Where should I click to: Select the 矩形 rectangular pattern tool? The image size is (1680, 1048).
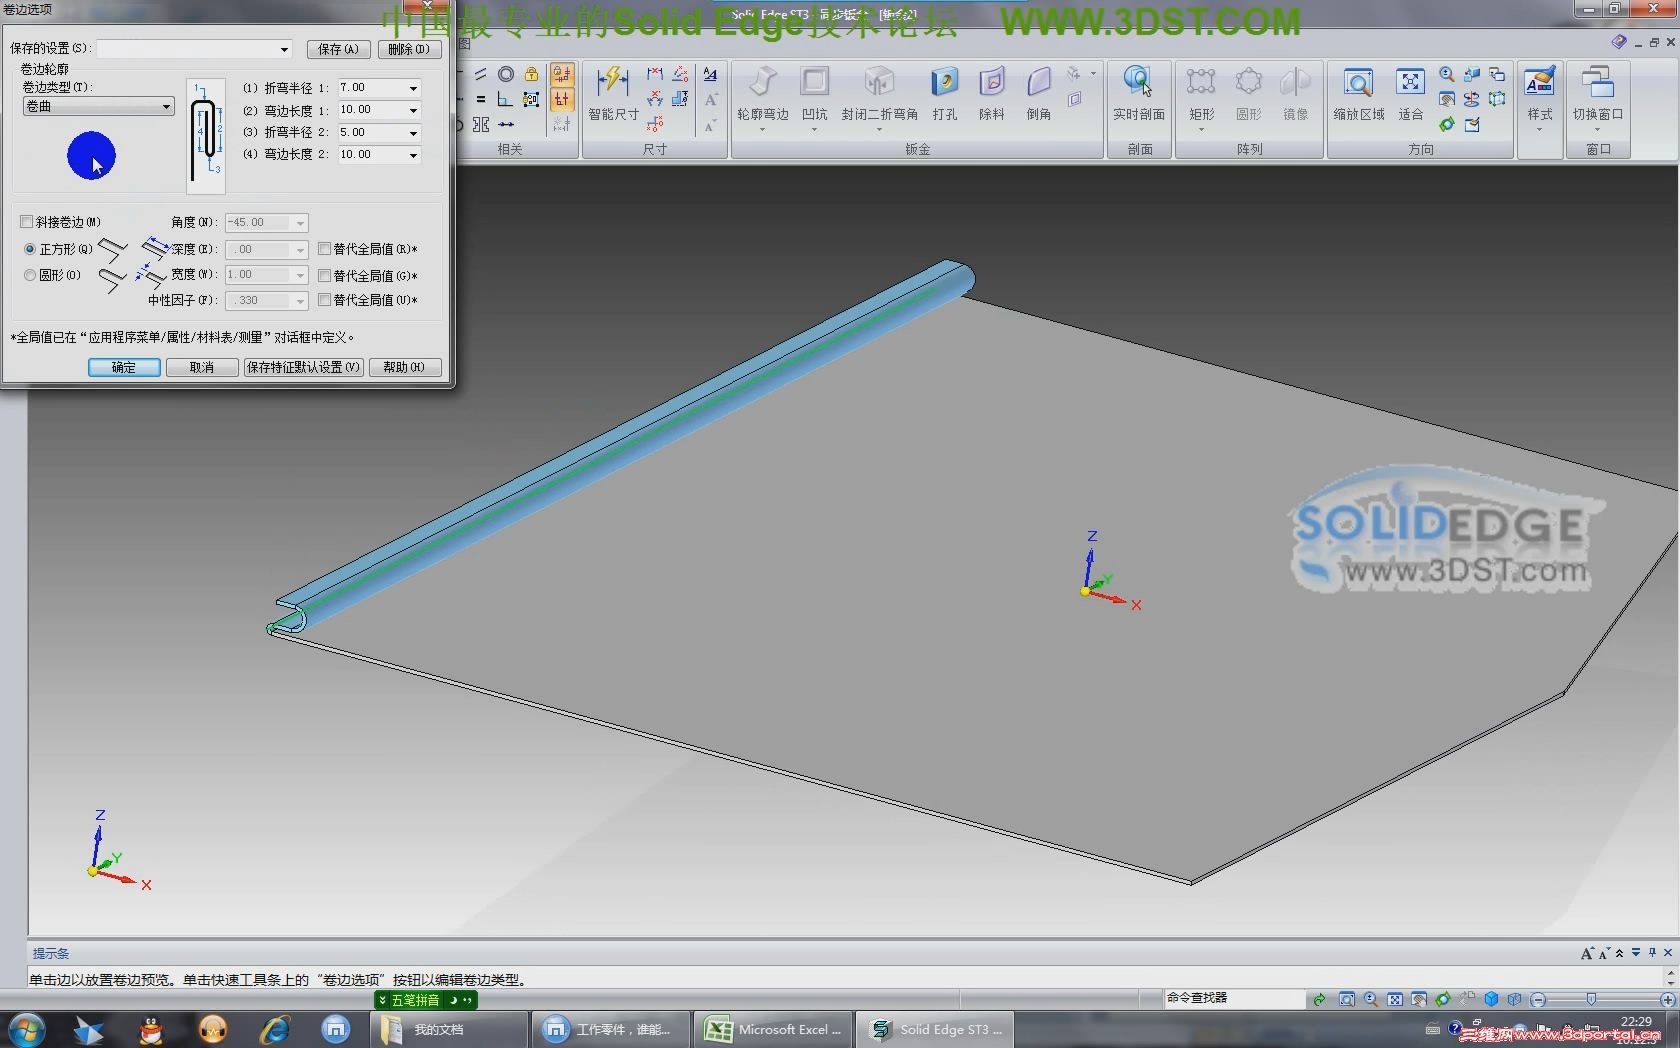pyautogui.click(x=1201, y=93)
